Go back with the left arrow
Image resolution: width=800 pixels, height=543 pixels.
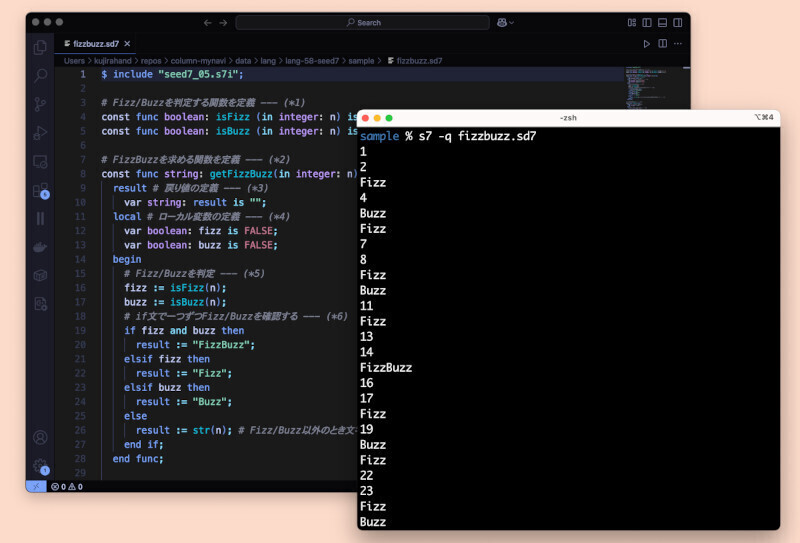click(x=208, y=22)
